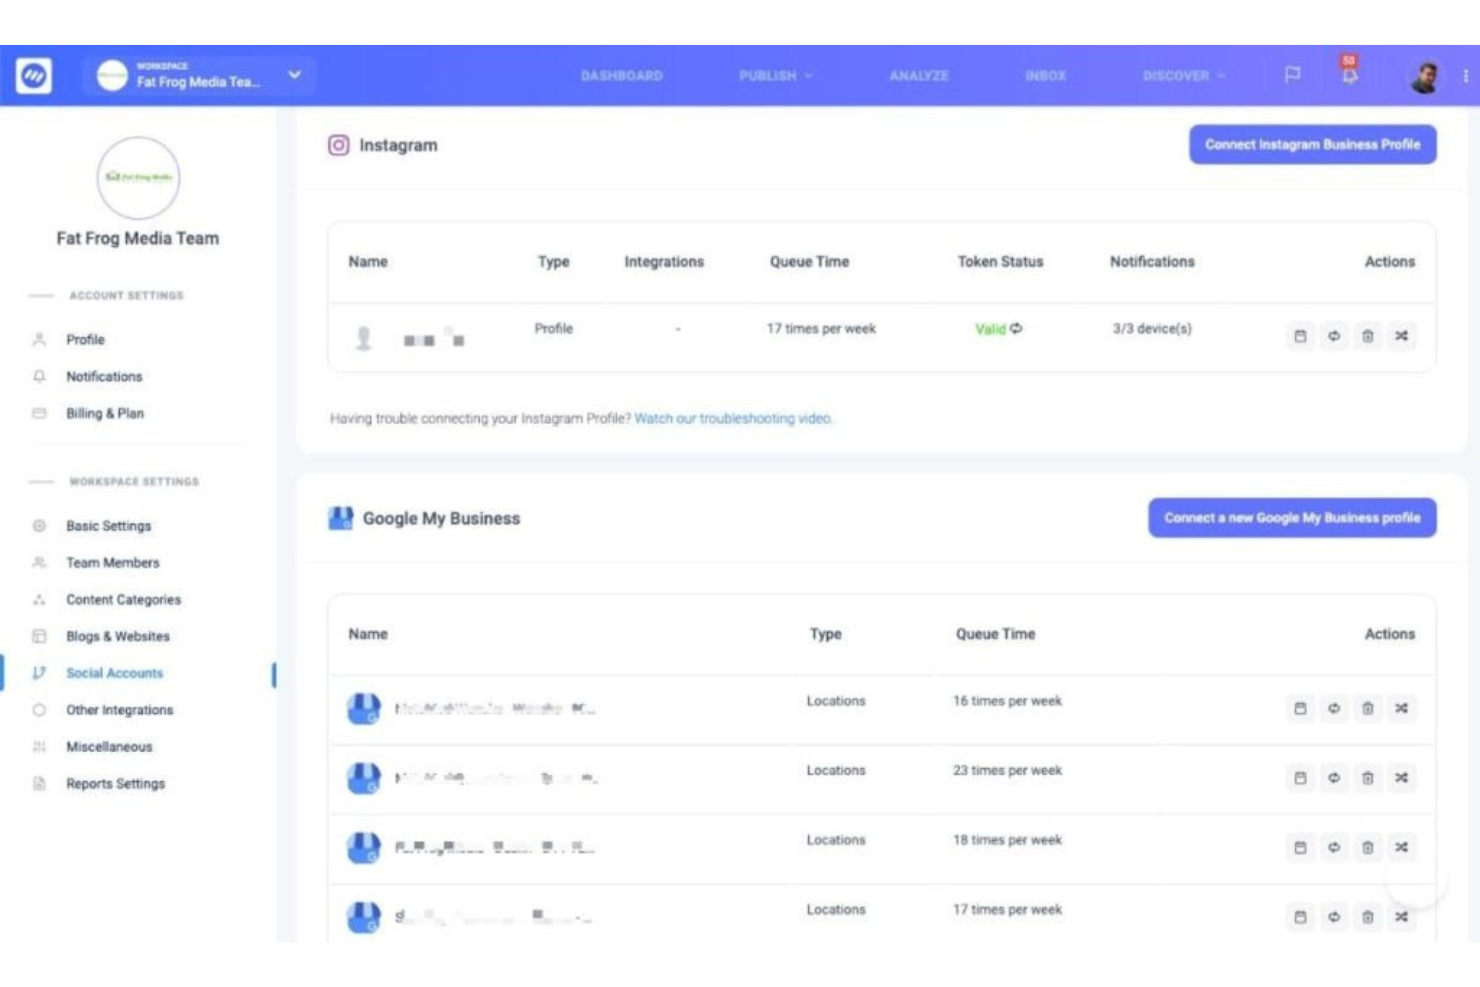Viewport: 1480px width, 987px height.
Task: Open the Analyze tab
Action: 919,76
